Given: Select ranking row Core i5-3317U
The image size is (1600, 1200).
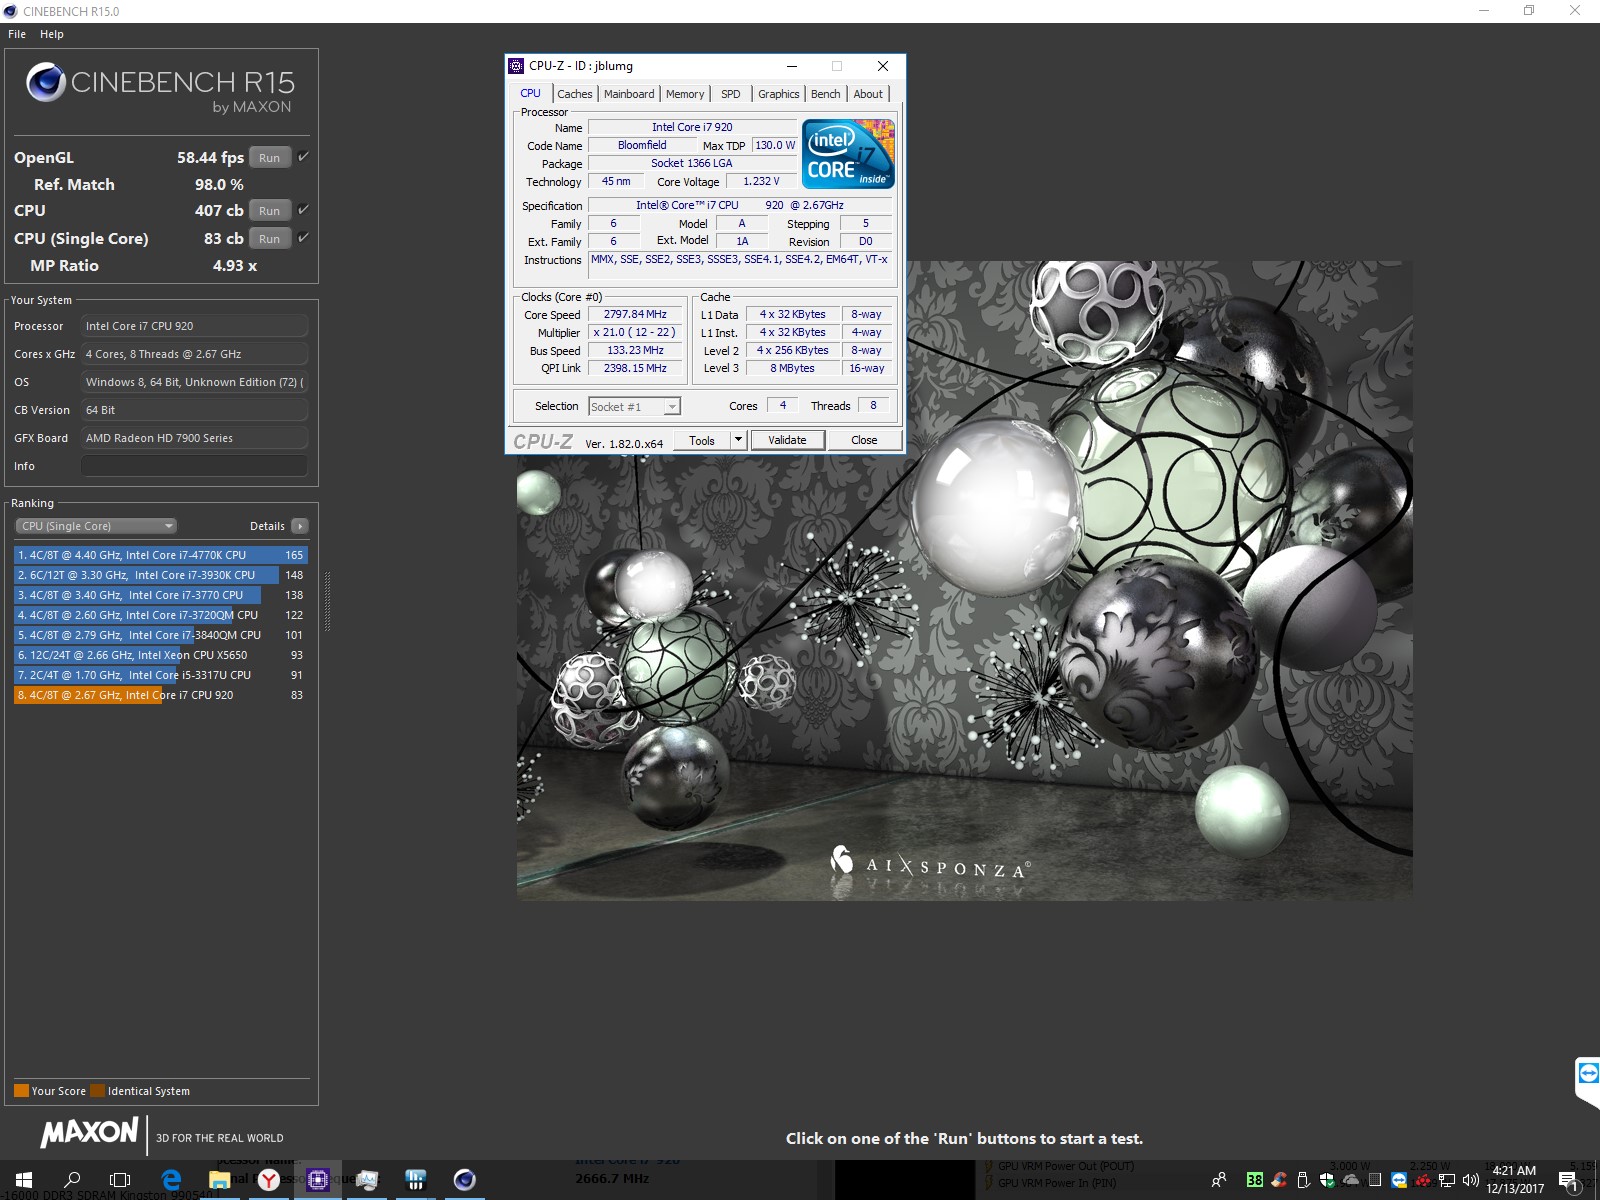Looking at the screenshot, I should tap(161, 675).
